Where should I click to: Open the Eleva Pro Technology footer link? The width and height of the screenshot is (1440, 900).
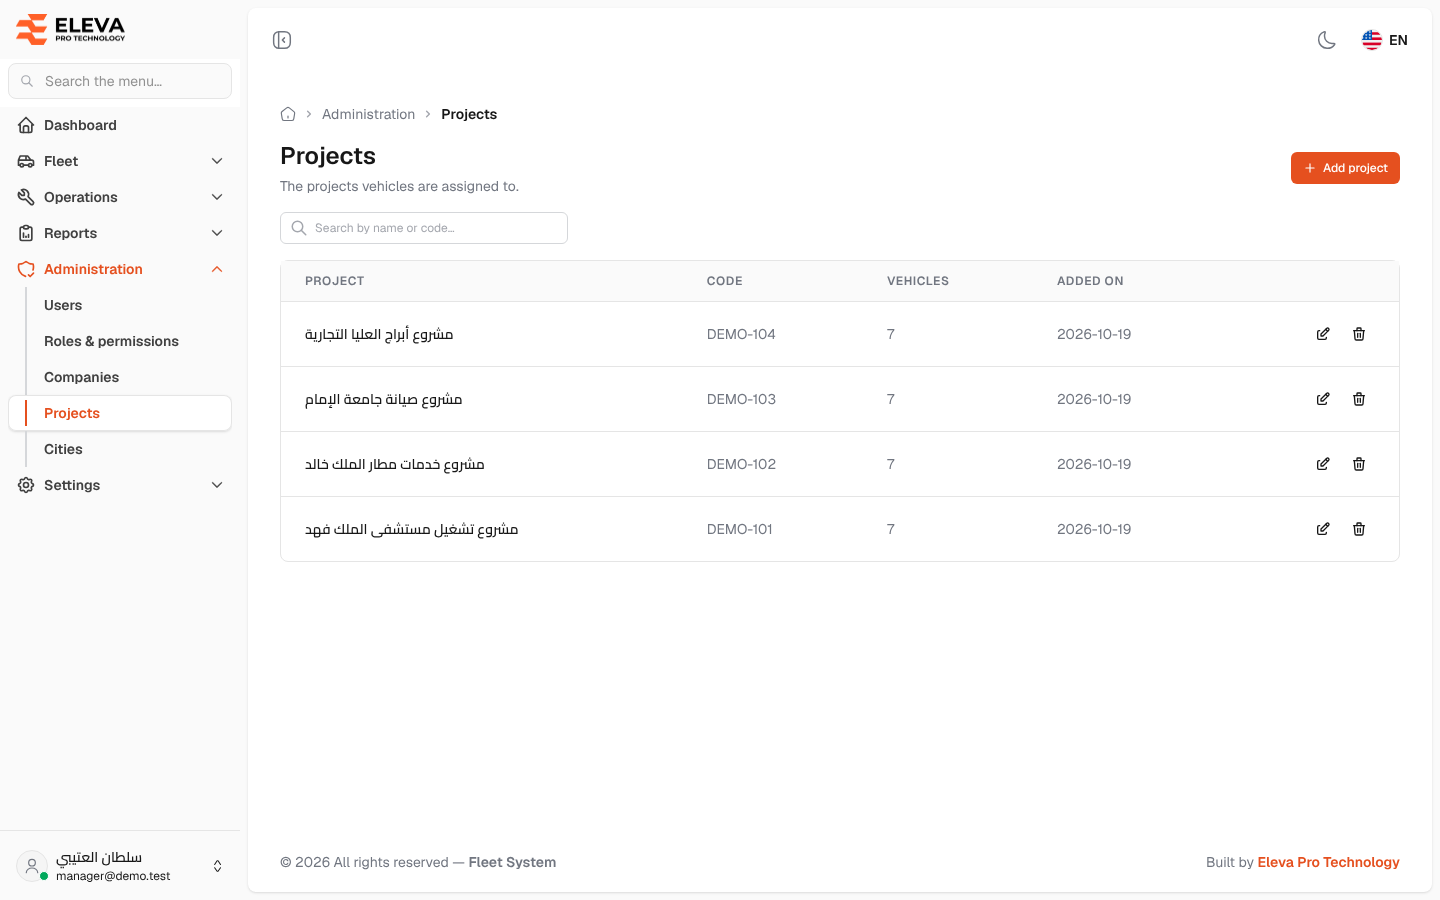(x=1328, y=862)
